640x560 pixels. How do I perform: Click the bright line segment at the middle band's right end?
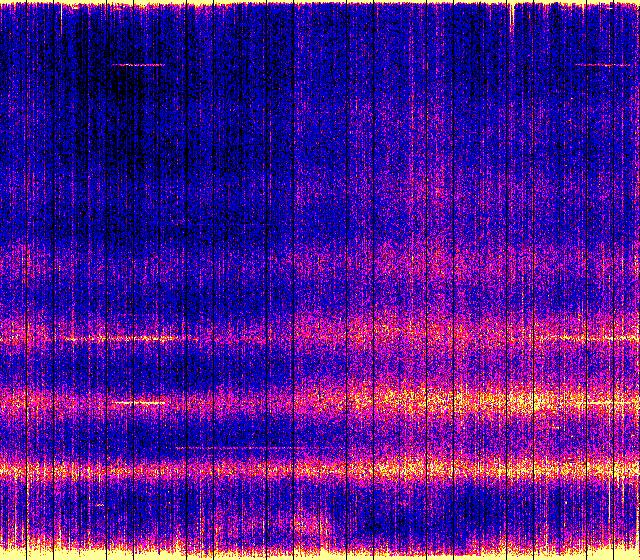(610, 403)
